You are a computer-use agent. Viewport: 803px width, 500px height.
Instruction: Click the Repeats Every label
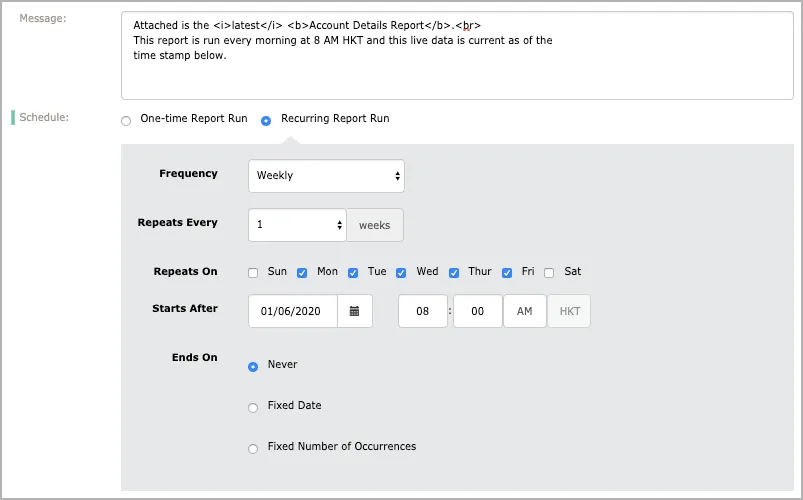[x=178, y=222]
